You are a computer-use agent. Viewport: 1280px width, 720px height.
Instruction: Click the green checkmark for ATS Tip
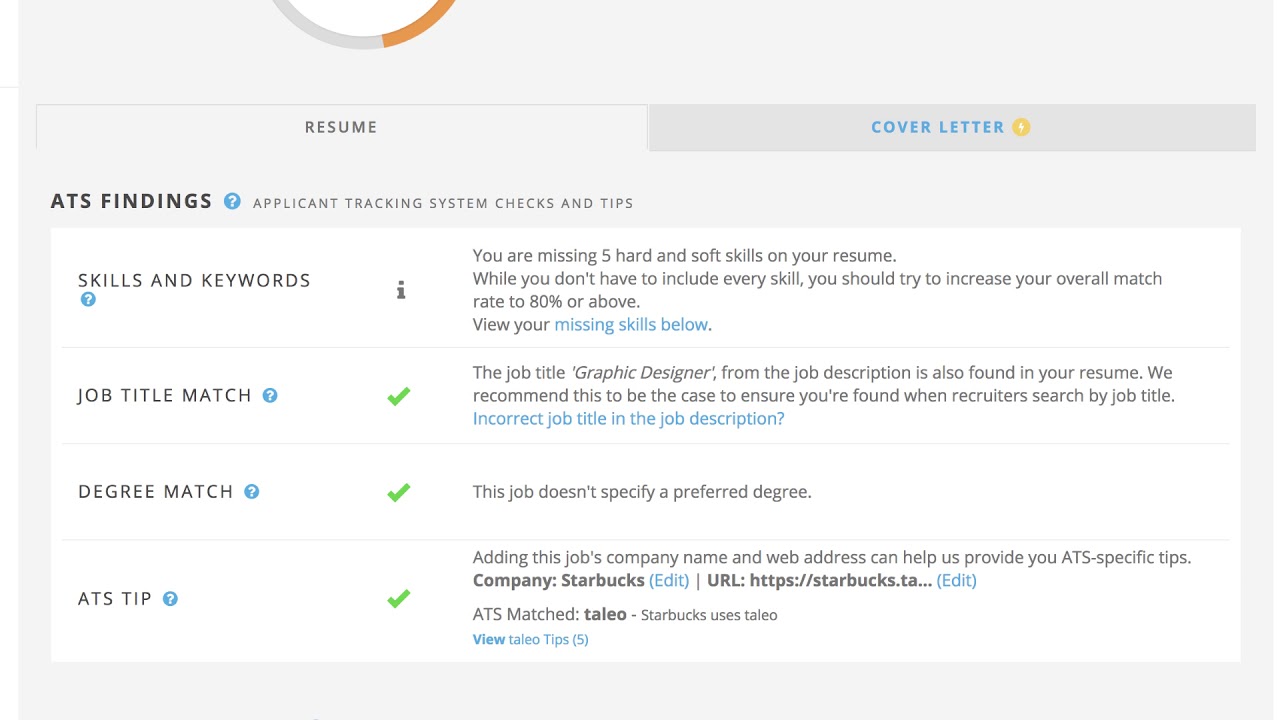click(399, 598)
